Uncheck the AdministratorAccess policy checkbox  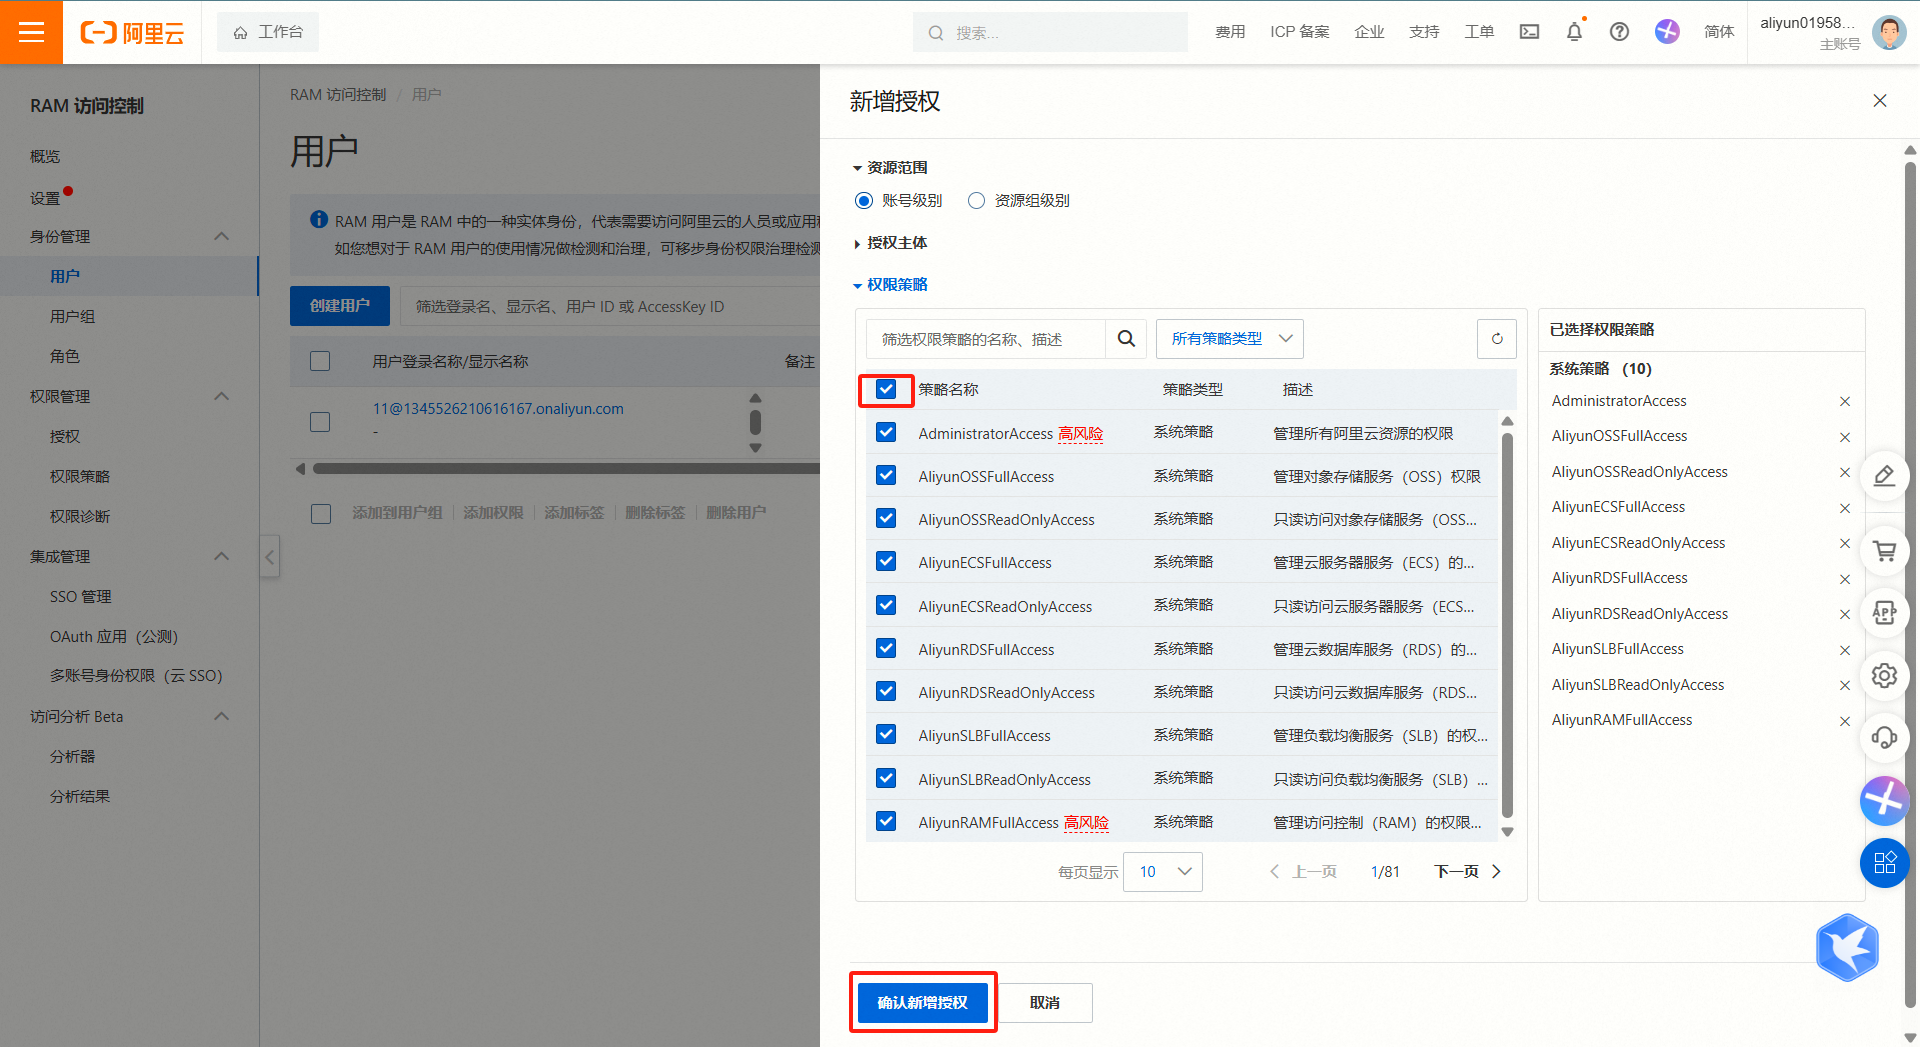click(886, 432)
